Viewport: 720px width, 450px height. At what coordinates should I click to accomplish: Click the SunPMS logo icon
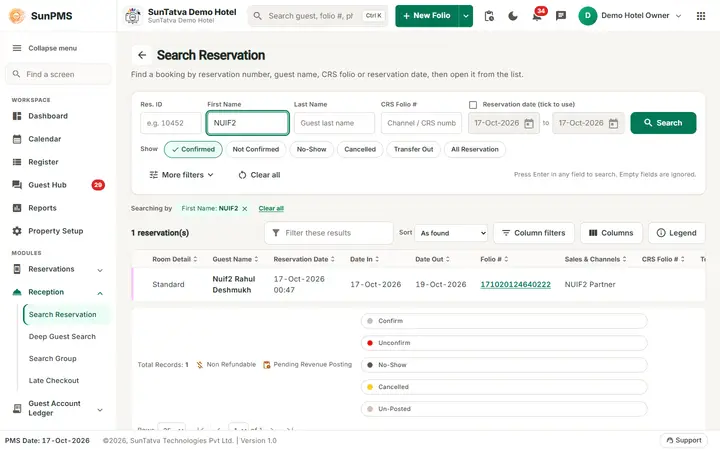click(x=17, y=16)
